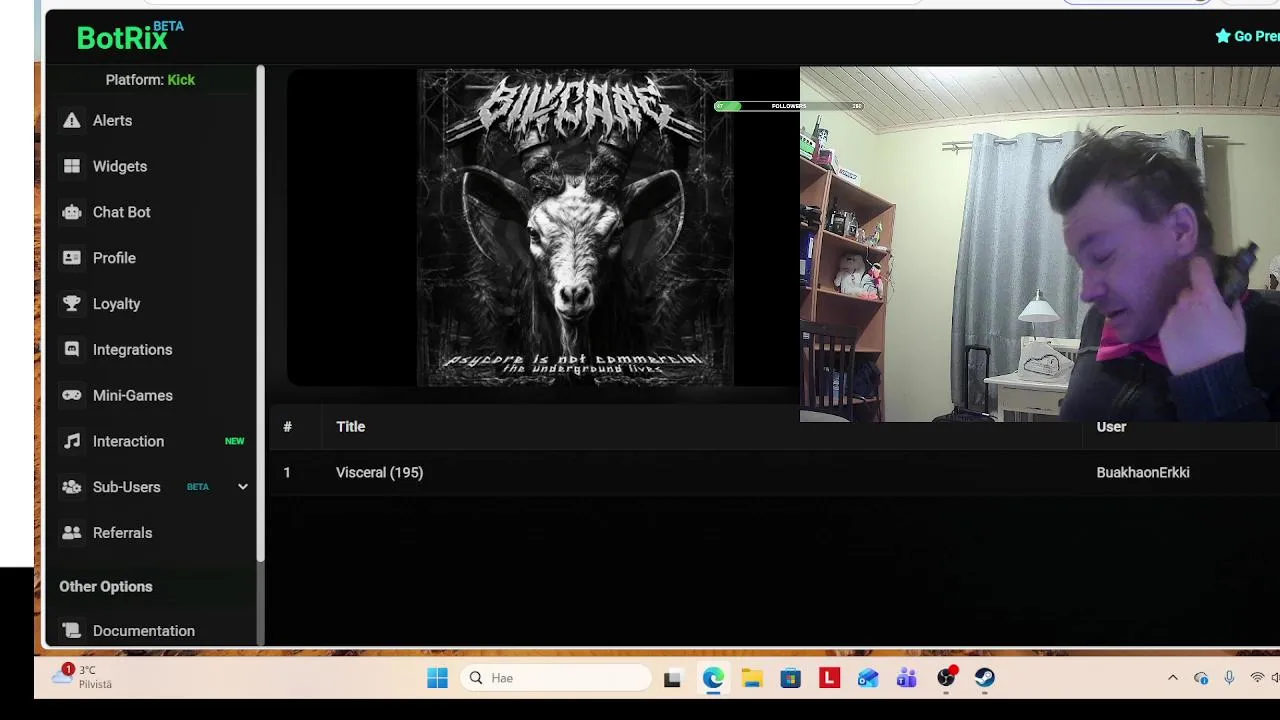The height and width of the screenshot is (720, 1280).
Task: Open Chat Bot robot icon
Action: click(71, 212)
